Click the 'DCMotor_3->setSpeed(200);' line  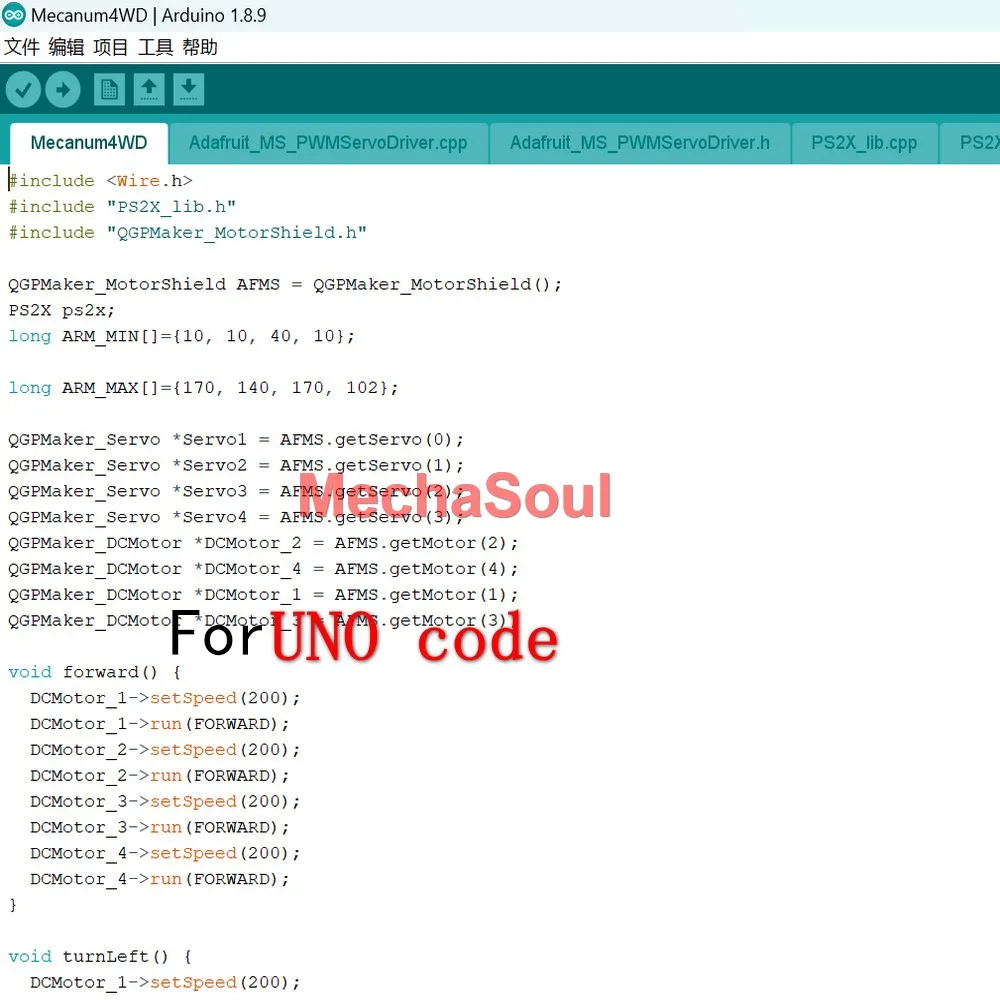(x=165, y=802)
